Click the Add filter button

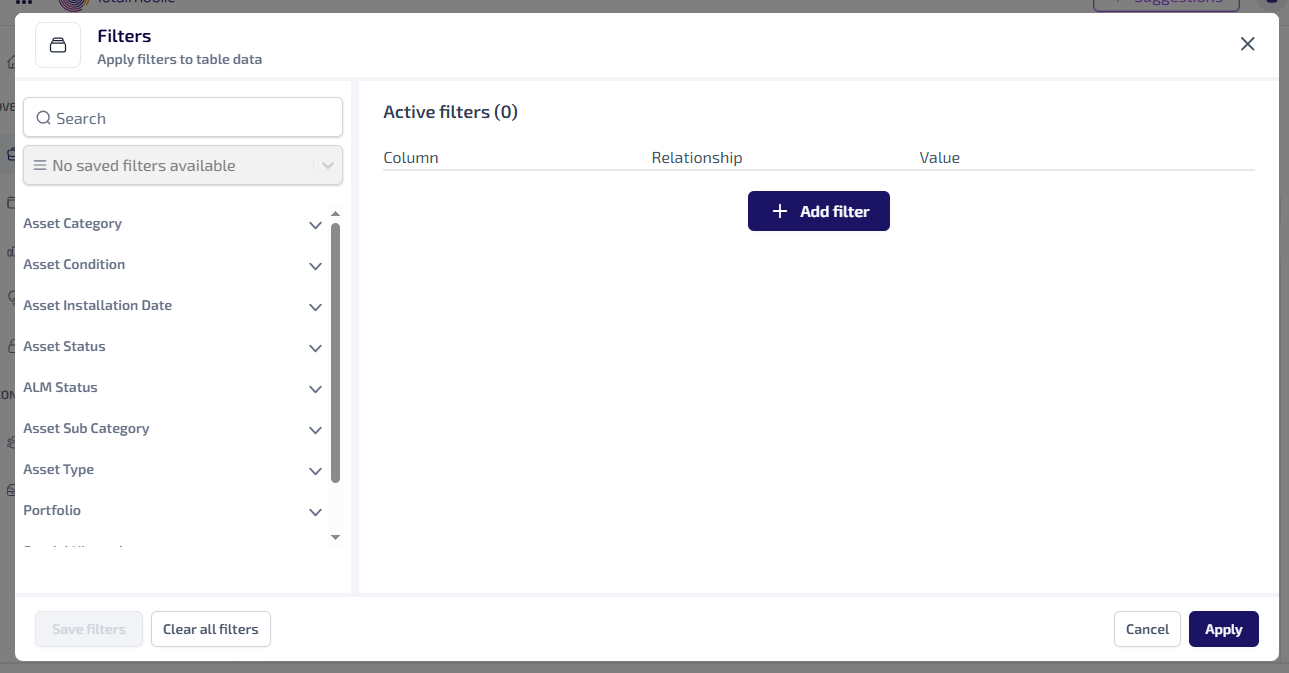(x=818, y=212)
